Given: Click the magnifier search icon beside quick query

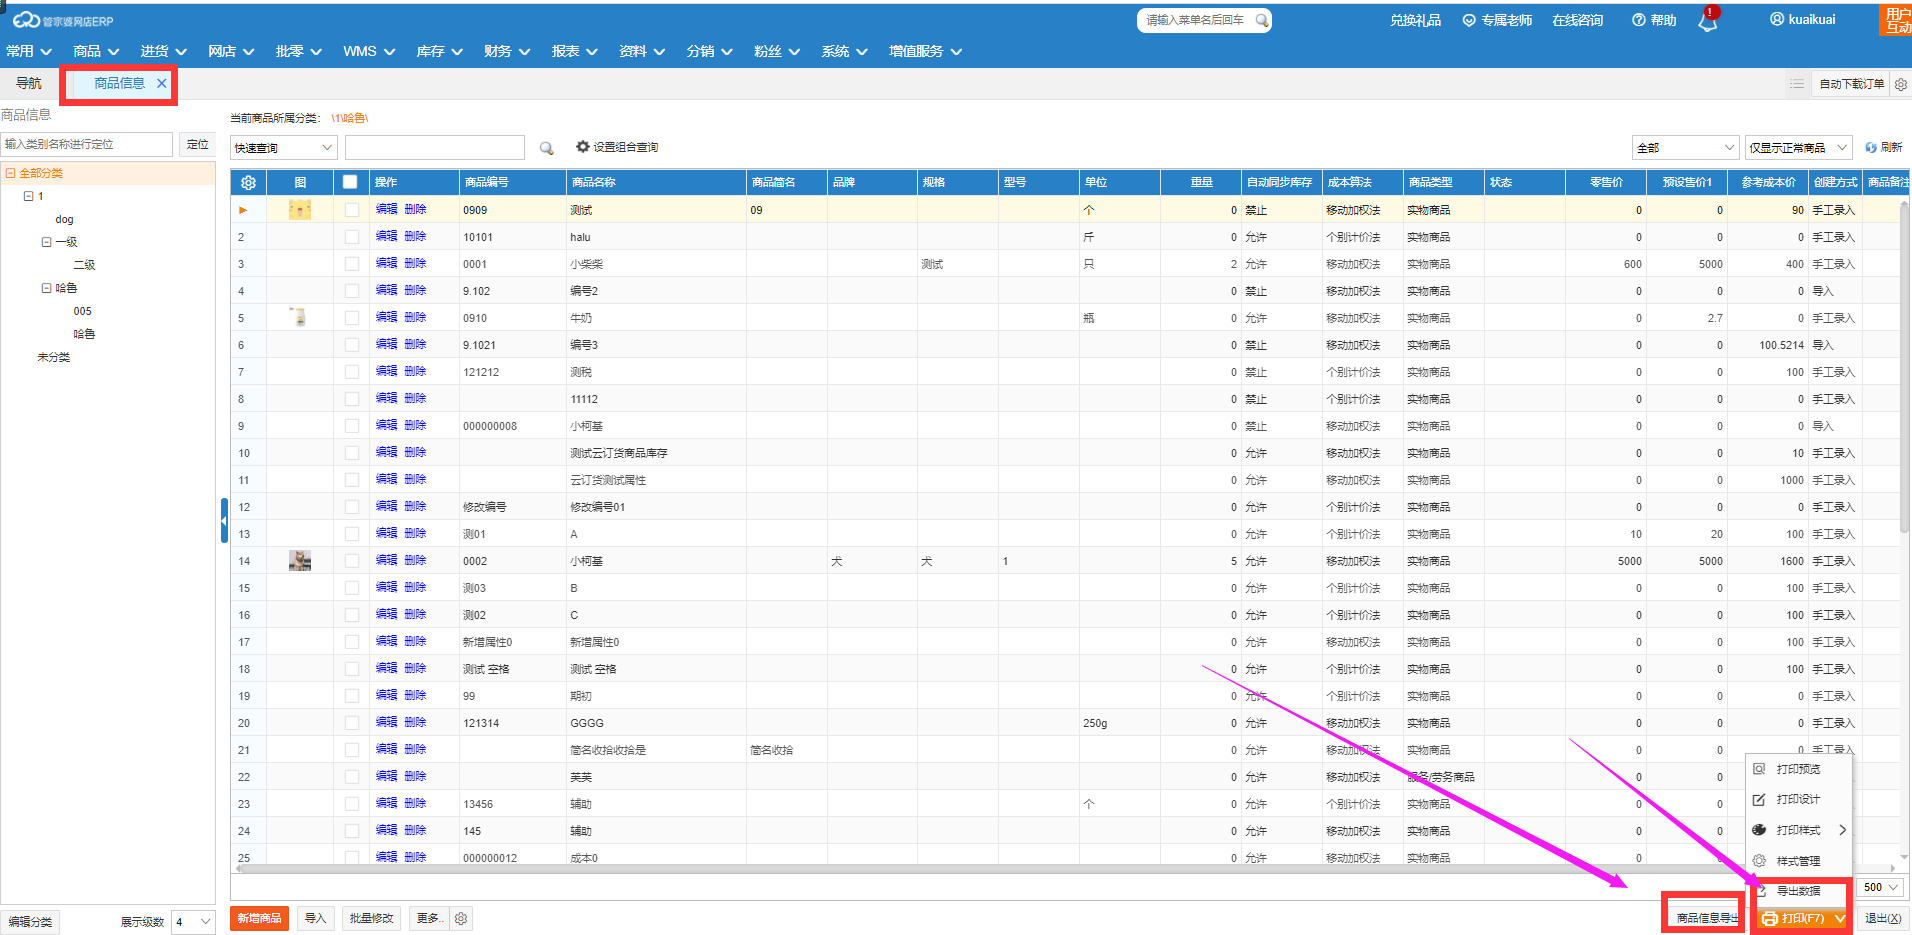Looking at the screenshot, I should tap(547, 148).
